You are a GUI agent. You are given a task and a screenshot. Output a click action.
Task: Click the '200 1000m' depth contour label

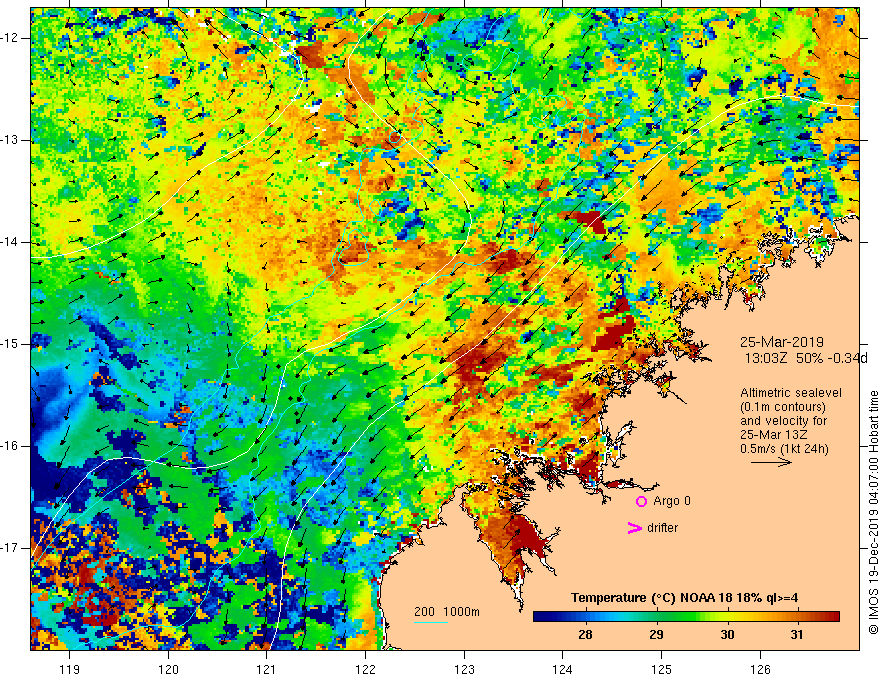(447, 612)
